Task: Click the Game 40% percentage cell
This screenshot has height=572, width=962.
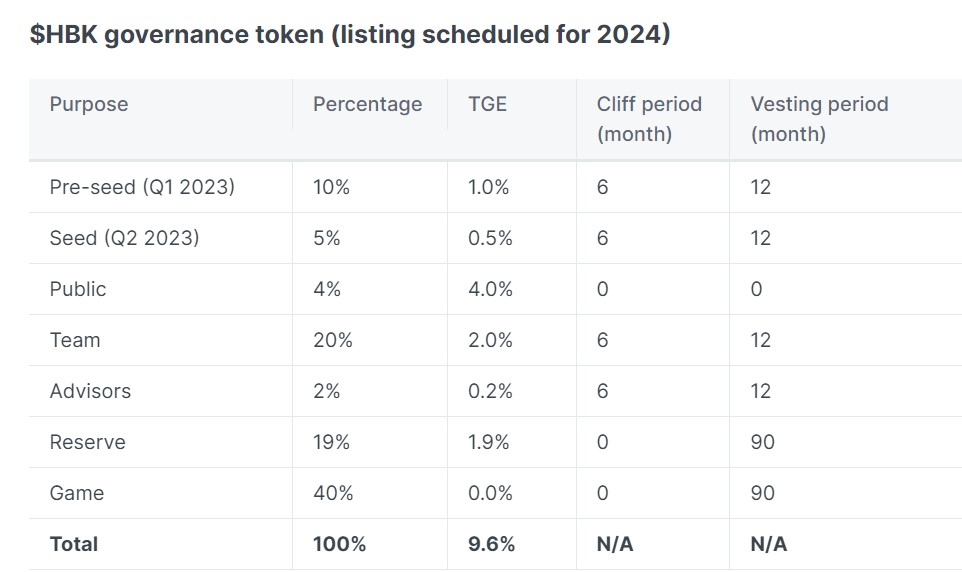Action: [x=333, y=493]
